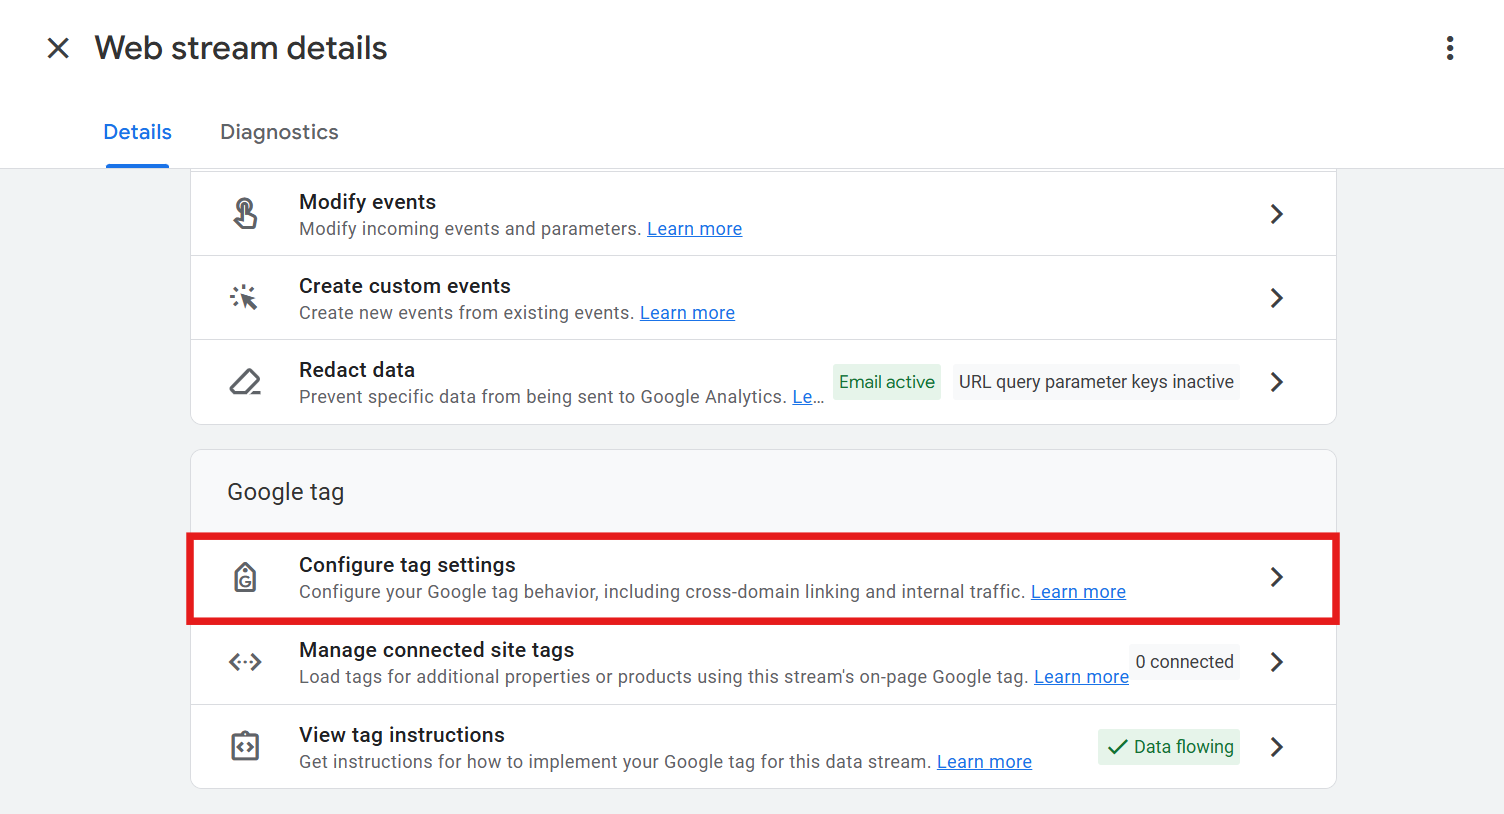This screenshot has height=814, width=1504.
Task: Open Learn more link for Manage connected site tags
Action: click(1081, 677)
